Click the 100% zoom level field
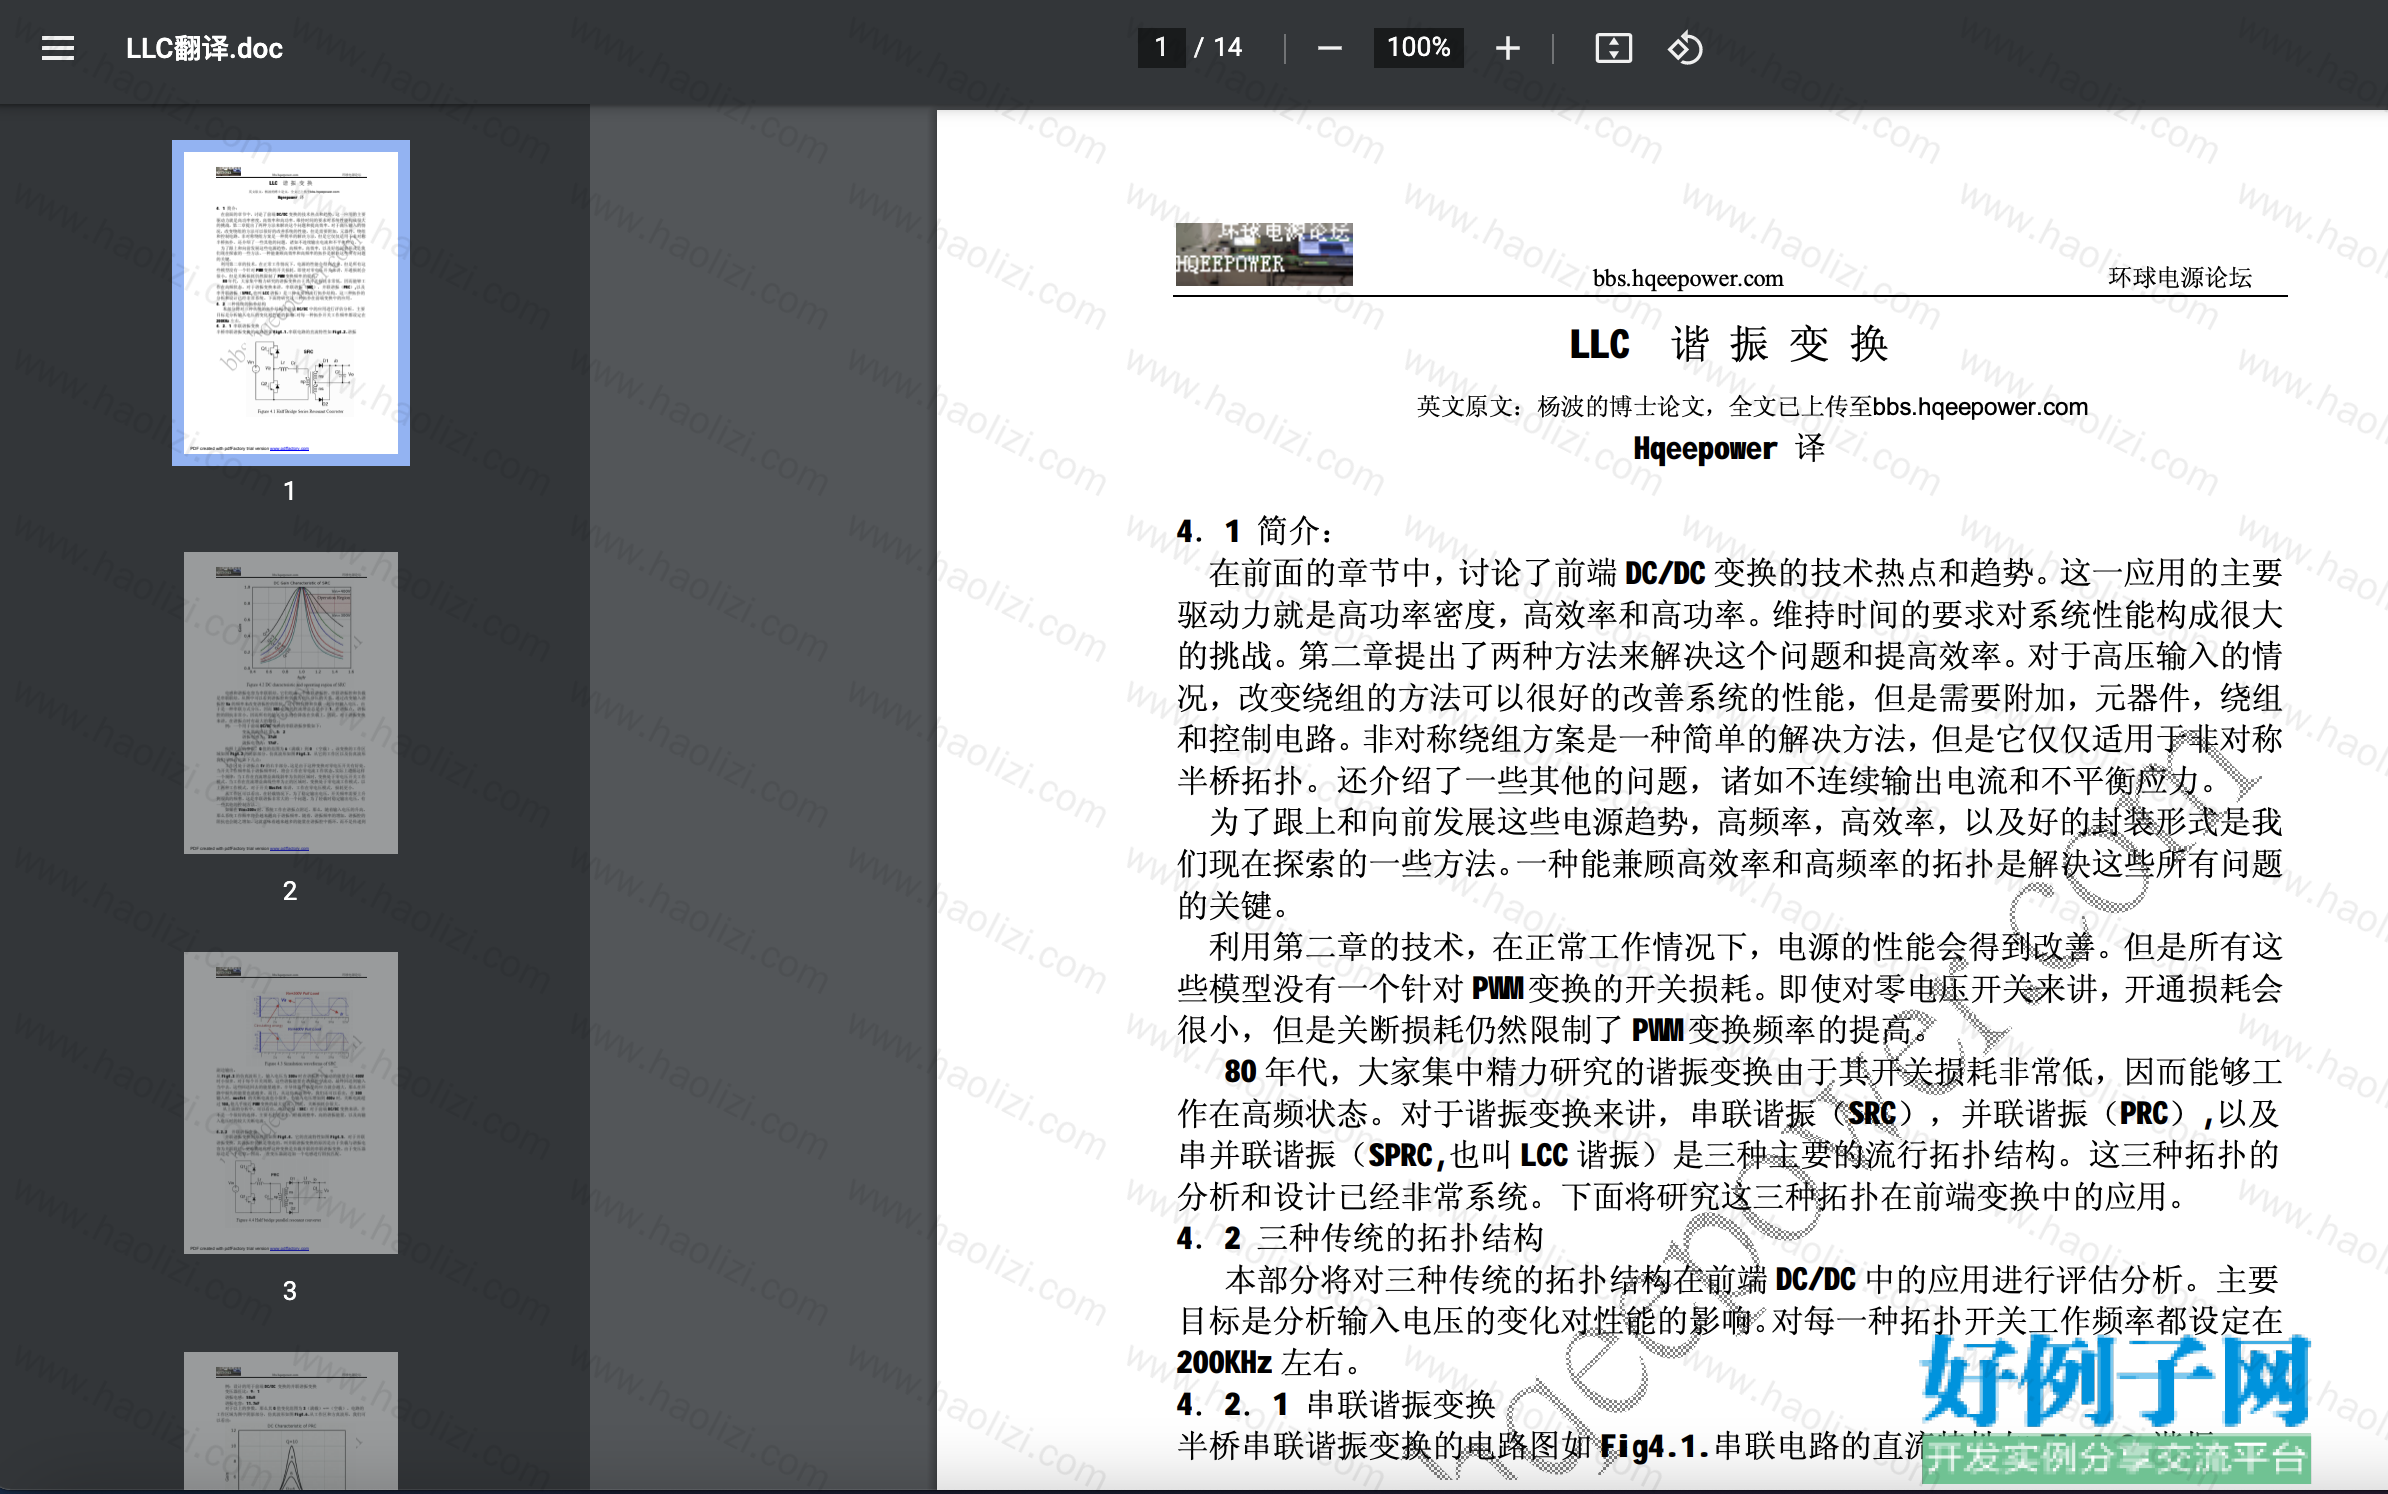Screen dimensions: 2388x1494 point(1418,47)
